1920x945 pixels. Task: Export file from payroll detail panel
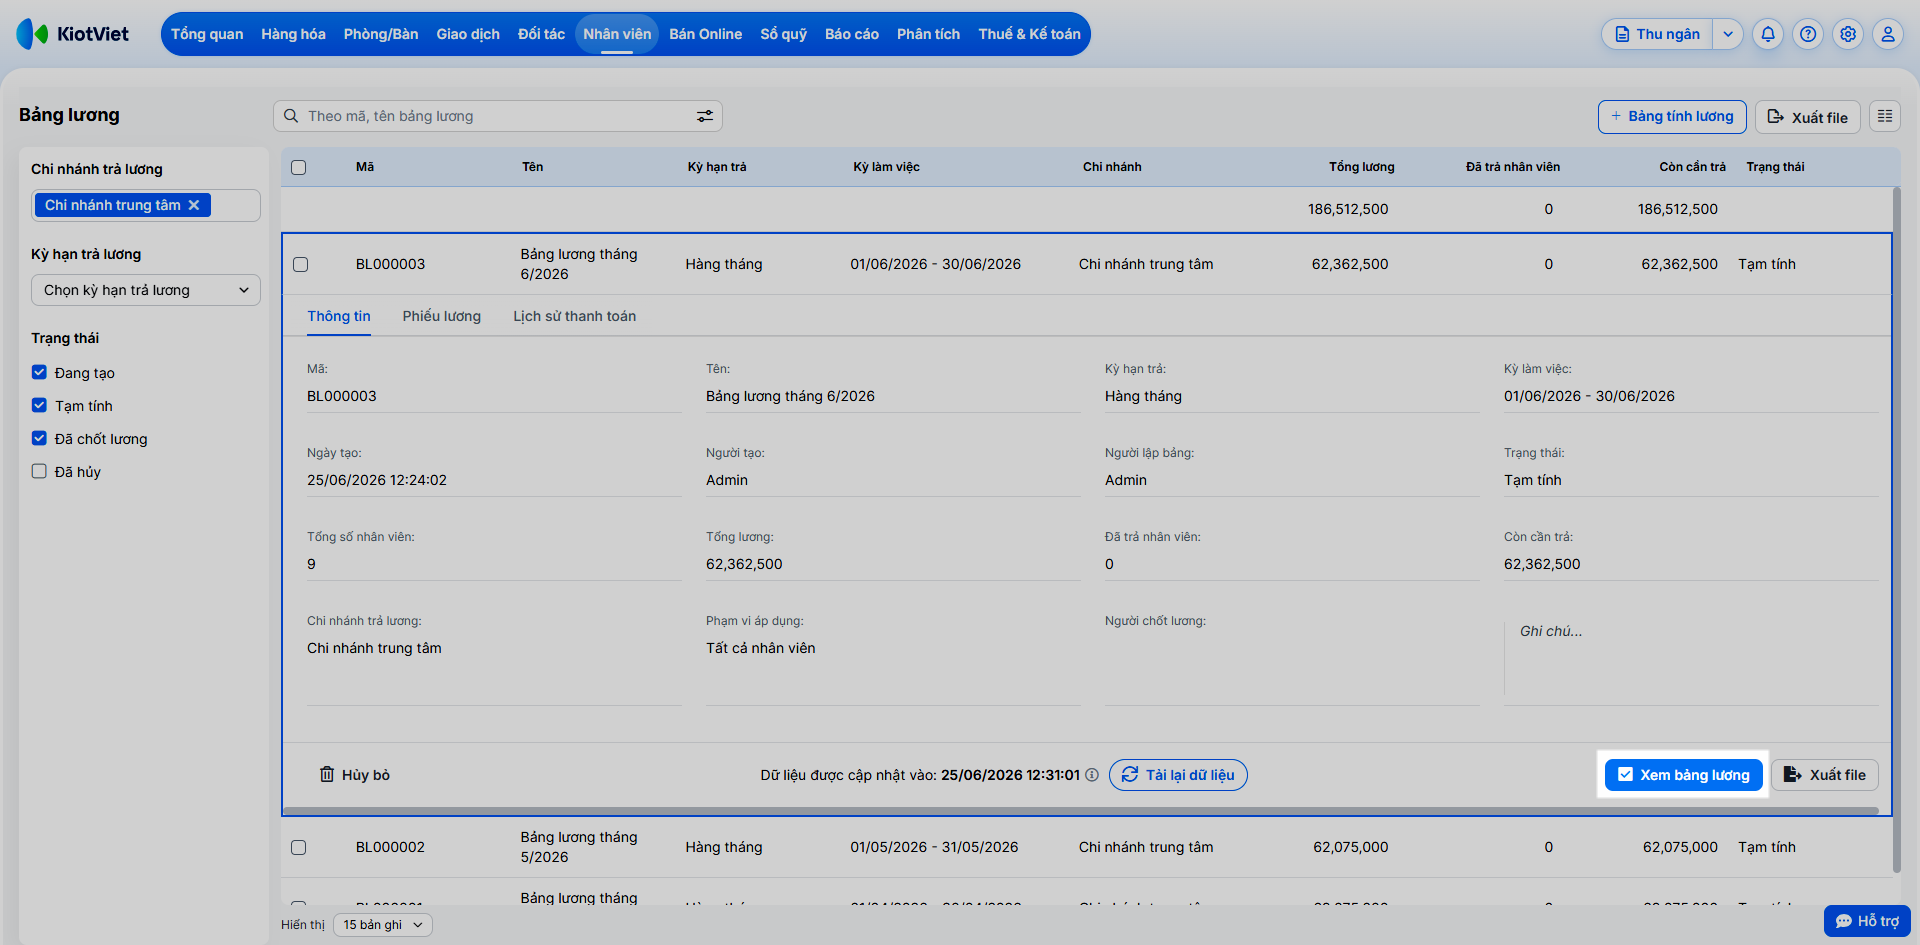pyautogui.click(x=1825, y=775)
